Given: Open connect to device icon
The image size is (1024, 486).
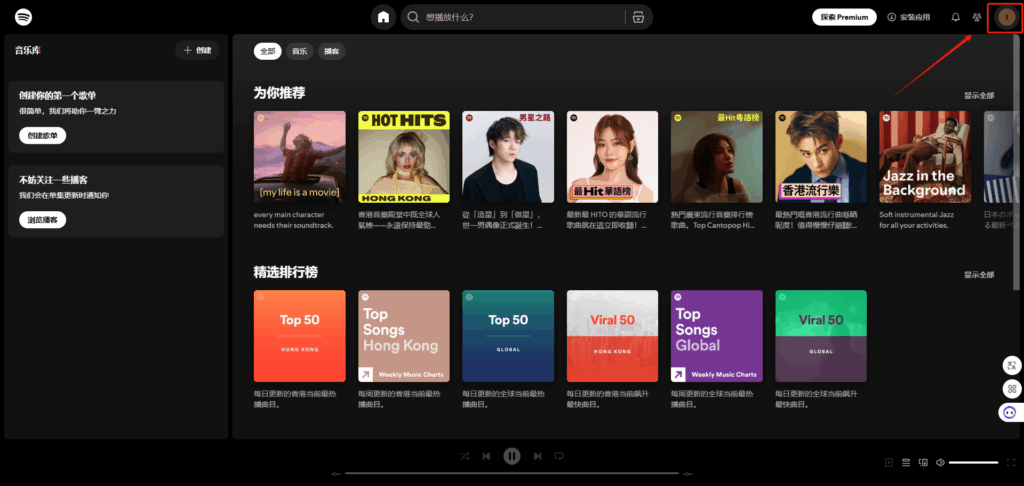Looking at the screenshot, I should (x=923, y=462).
